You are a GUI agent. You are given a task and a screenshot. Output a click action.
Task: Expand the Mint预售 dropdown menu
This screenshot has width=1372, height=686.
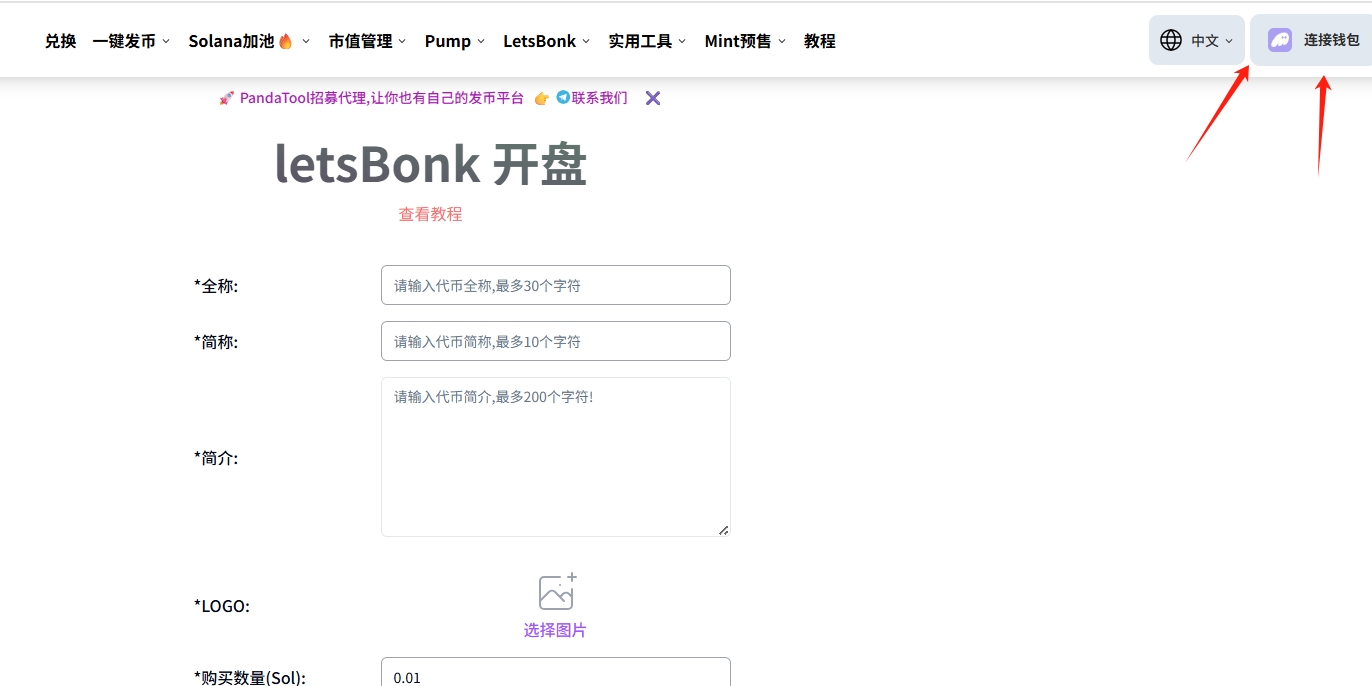pos(745,41)
